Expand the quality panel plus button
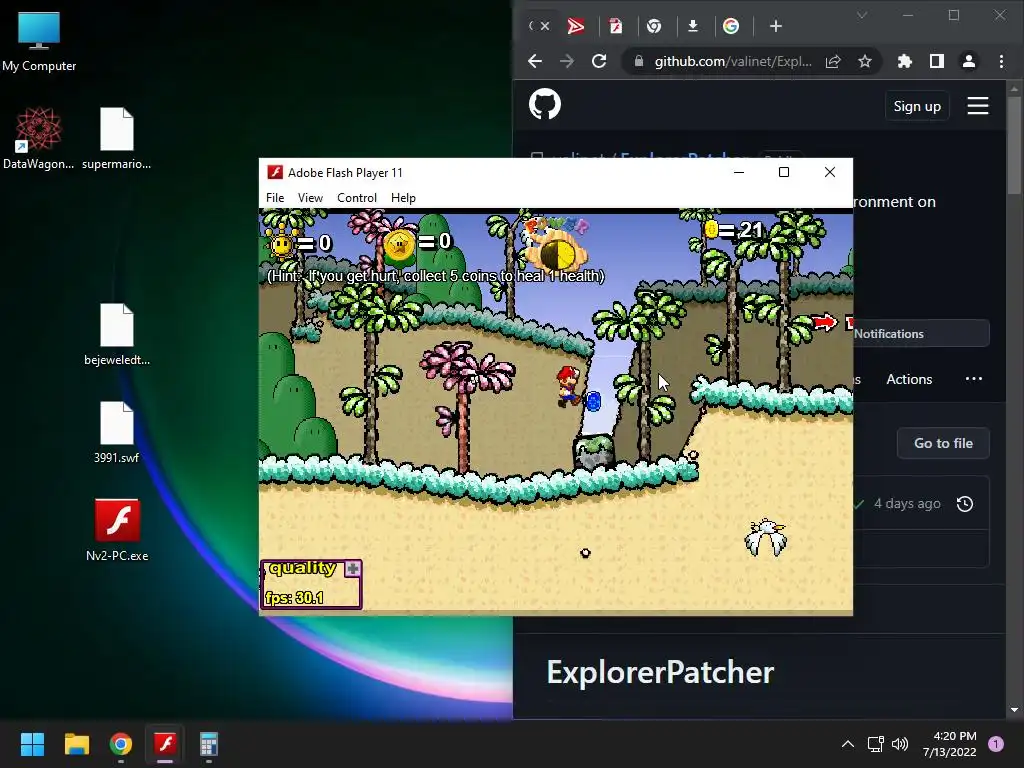Viewport: 1024px width, 768px height. click(353, 568)
